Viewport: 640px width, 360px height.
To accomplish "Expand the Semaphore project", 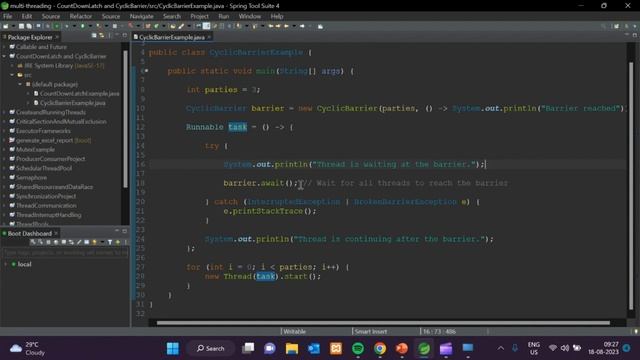I will pyautogui.click(x=4, y=178).
